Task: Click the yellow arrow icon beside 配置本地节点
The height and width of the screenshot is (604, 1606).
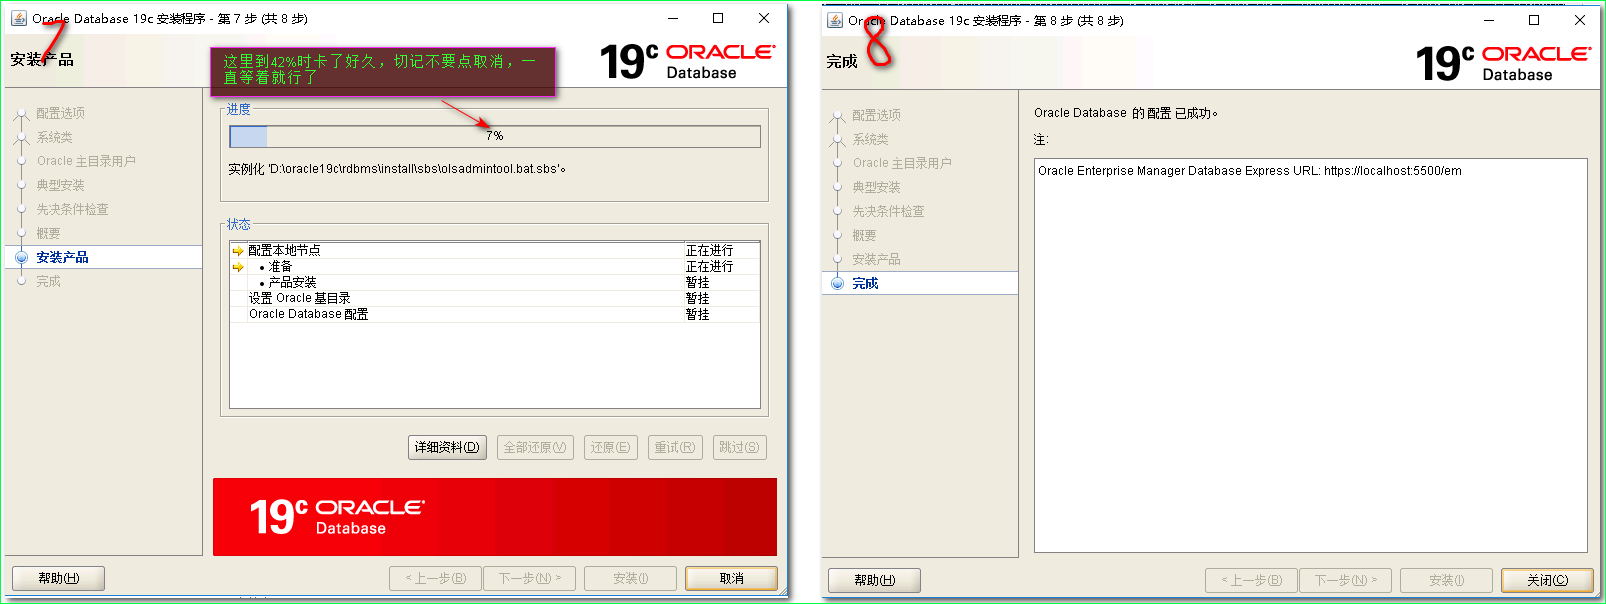Action: click(238, 251)
